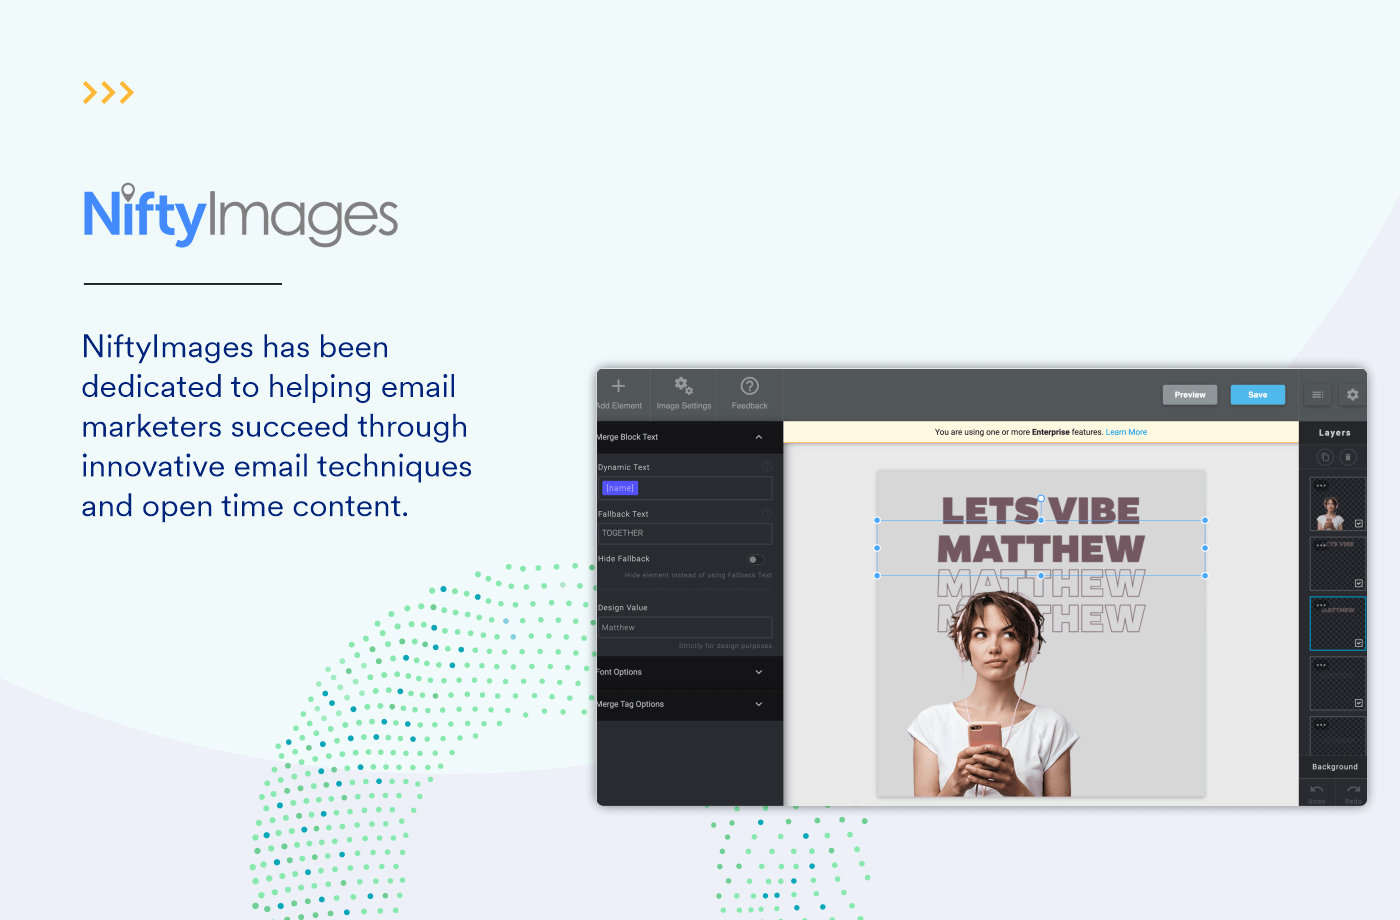
Task: Click the 'Hide Fallback' label
Action: pos(624,559)
